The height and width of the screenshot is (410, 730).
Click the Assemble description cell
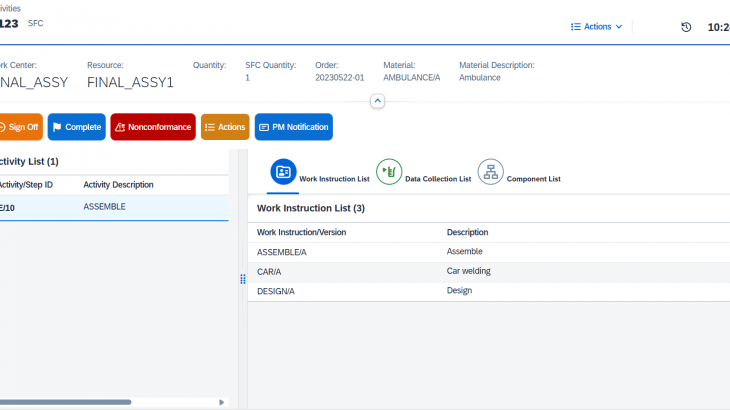point(464,251)
